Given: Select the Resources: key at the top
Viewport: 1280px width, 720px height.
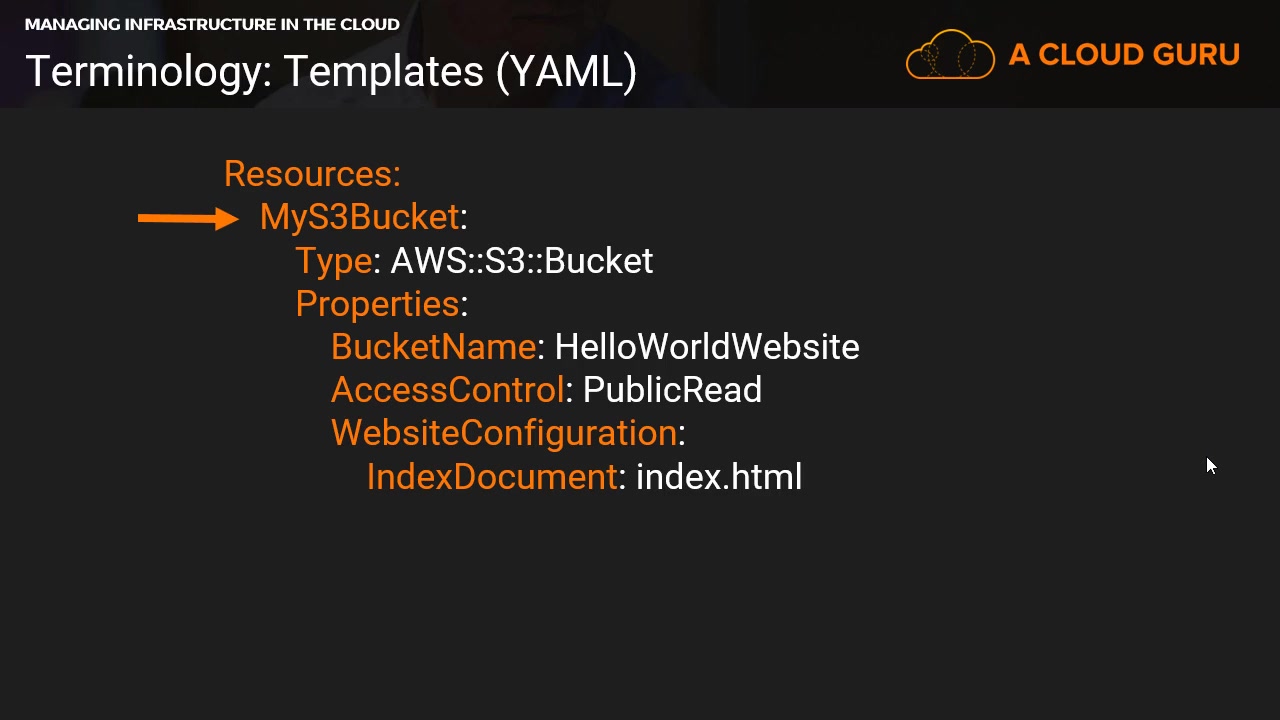Looking at the screenshot, I should point(312,174).
